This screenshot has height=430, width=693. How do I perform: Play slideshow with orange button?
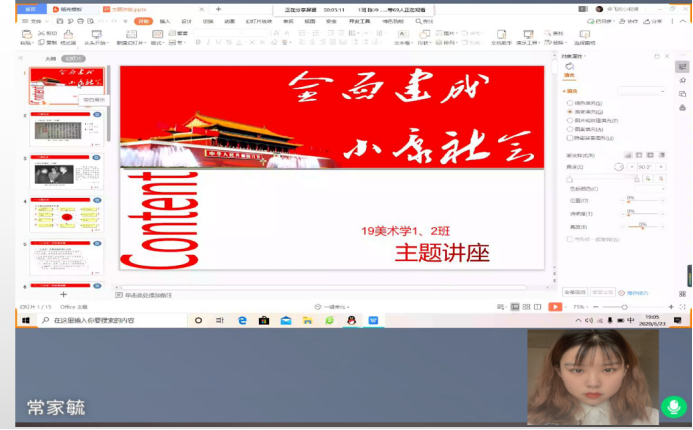pyautogui.click(x=555, y=307)
